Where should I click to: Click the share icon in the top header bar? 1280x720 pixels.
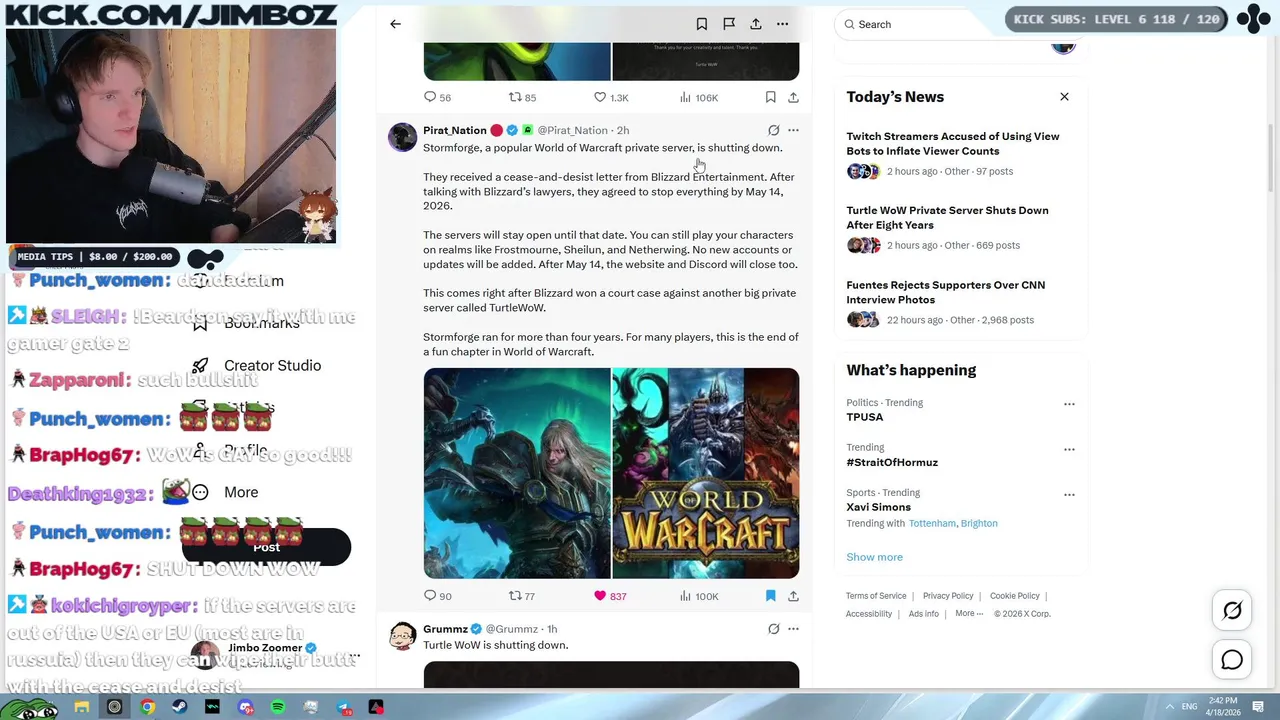point(756,24)
